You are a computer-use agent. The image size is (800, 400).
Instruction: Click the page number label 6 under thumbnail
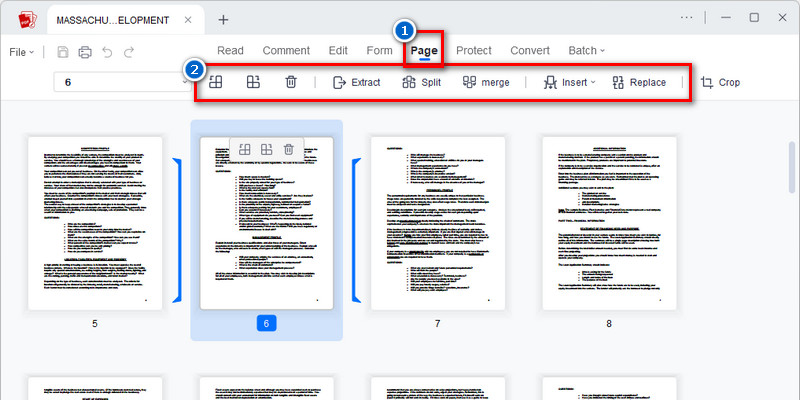click(266, 323)
